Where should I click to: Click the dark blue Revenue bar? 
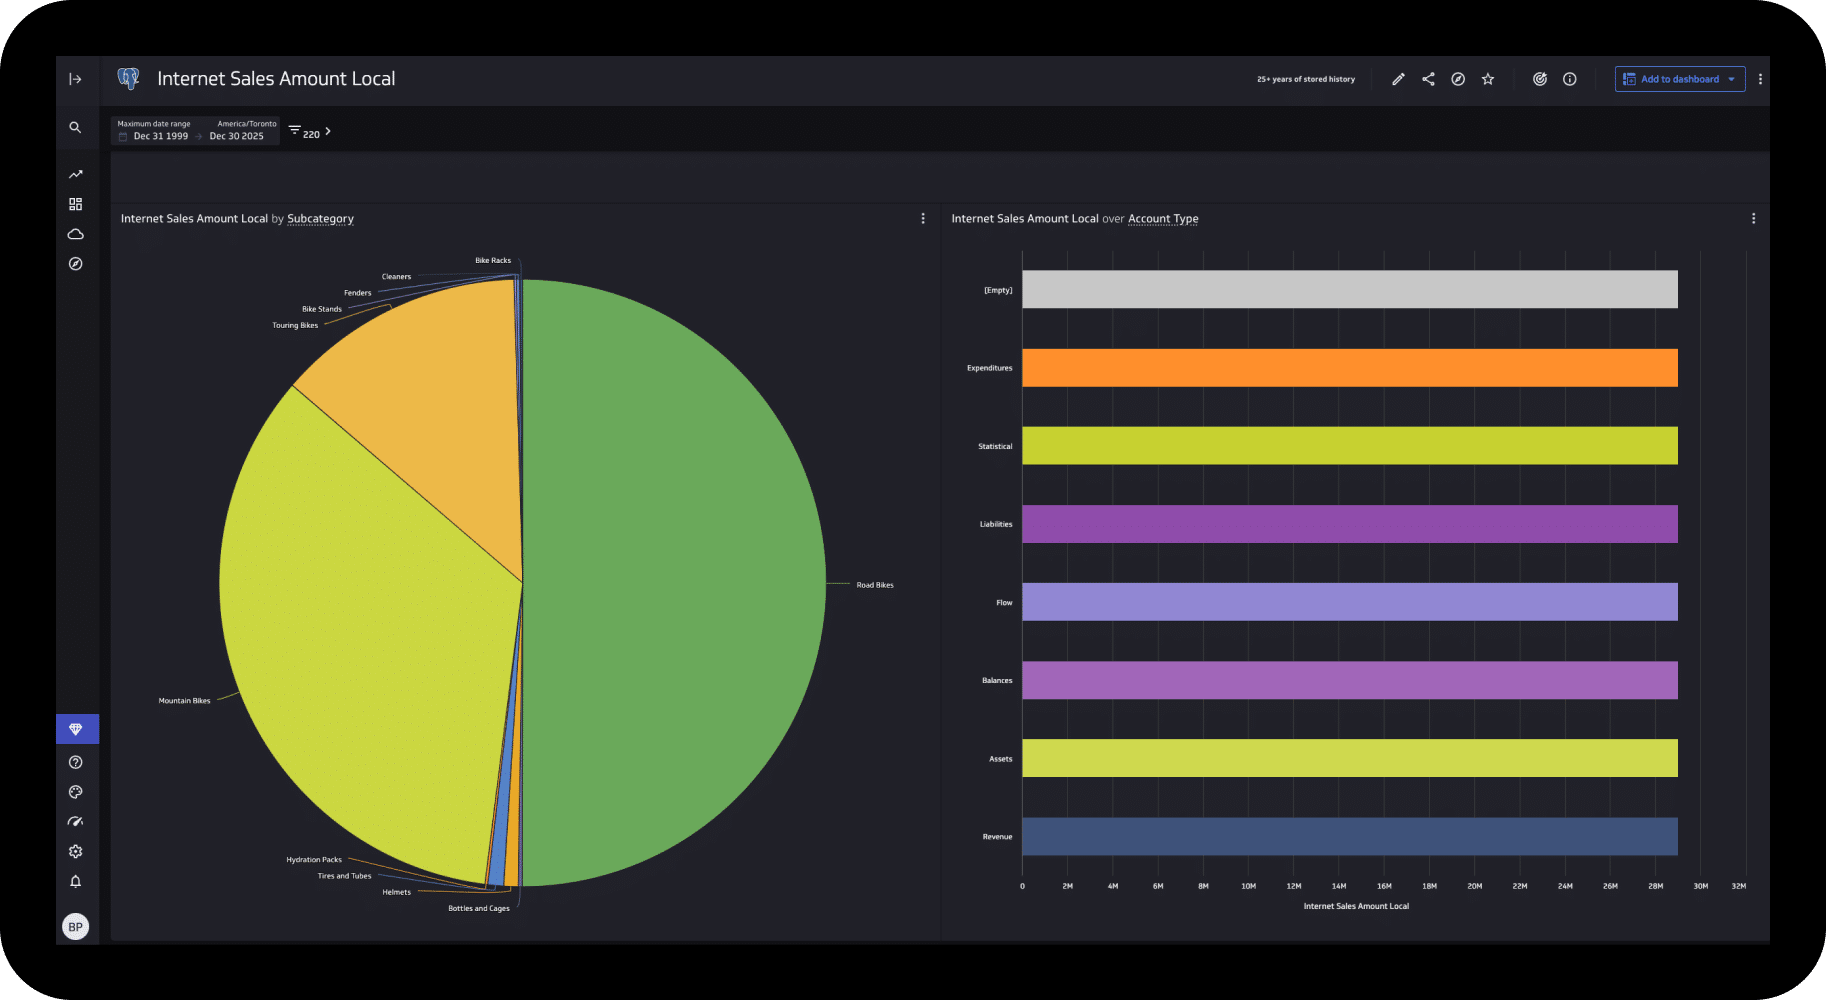[x=1349, y=836]
